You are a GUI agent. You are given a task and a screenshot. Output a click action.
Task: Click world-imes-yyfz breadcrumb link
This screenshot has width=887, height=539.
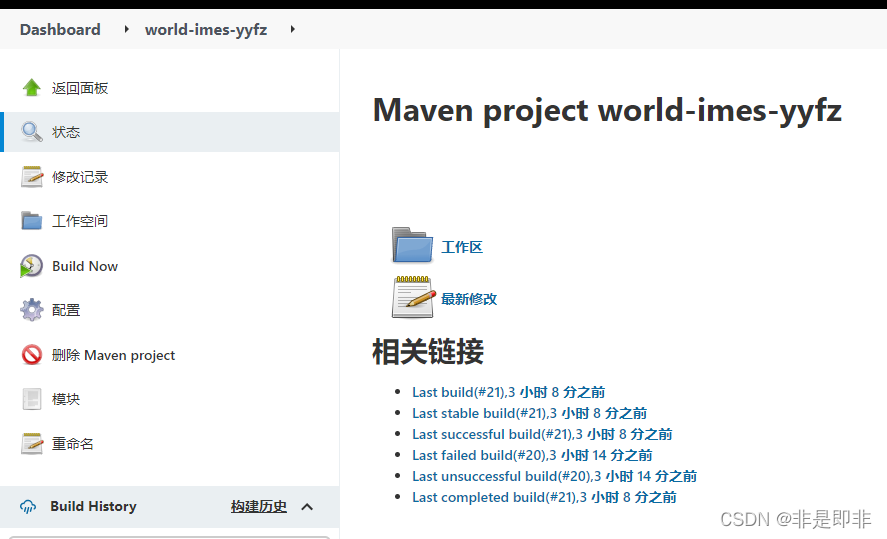click(x=206, y=29)
